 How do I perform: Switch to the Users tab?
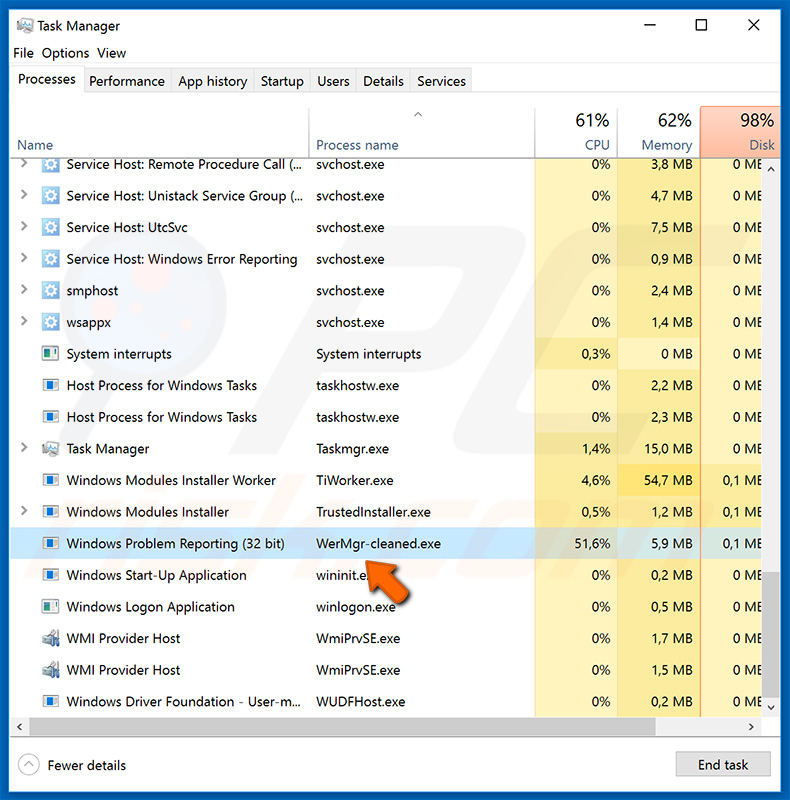pos(333,81)
